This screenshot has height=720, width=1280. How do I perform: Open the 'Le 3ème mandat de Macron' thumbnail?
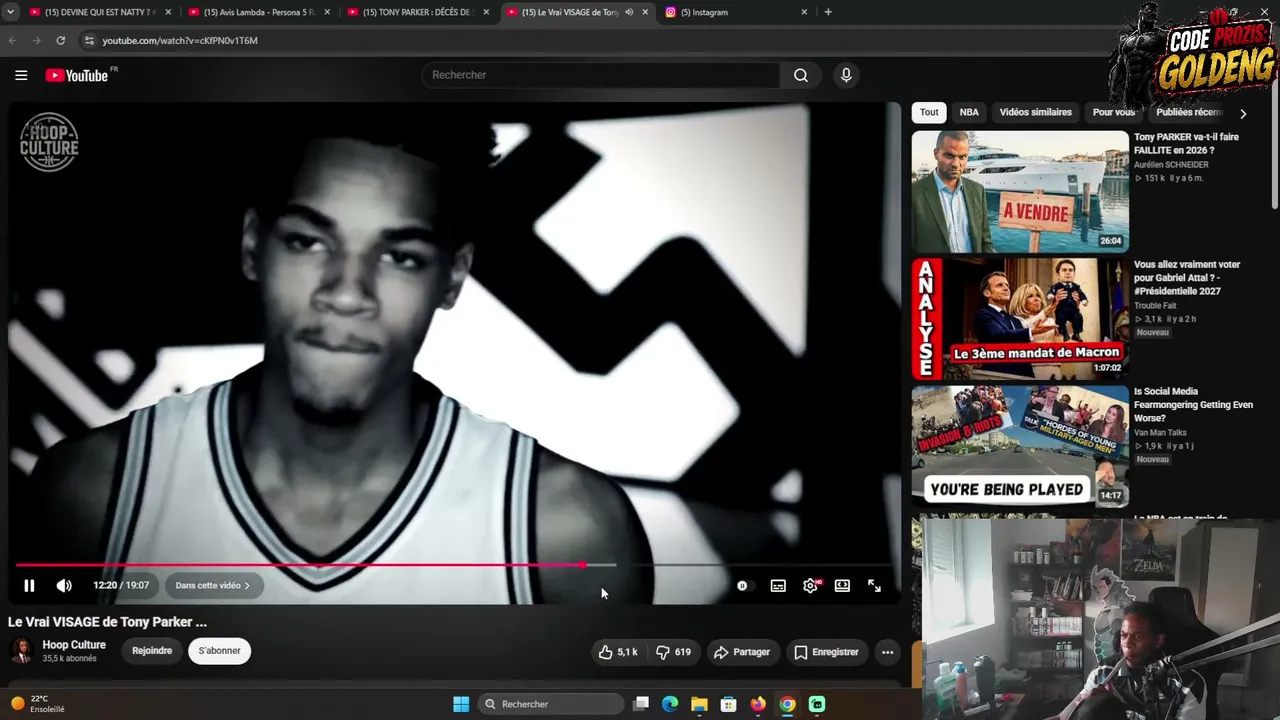[1020, 319]
